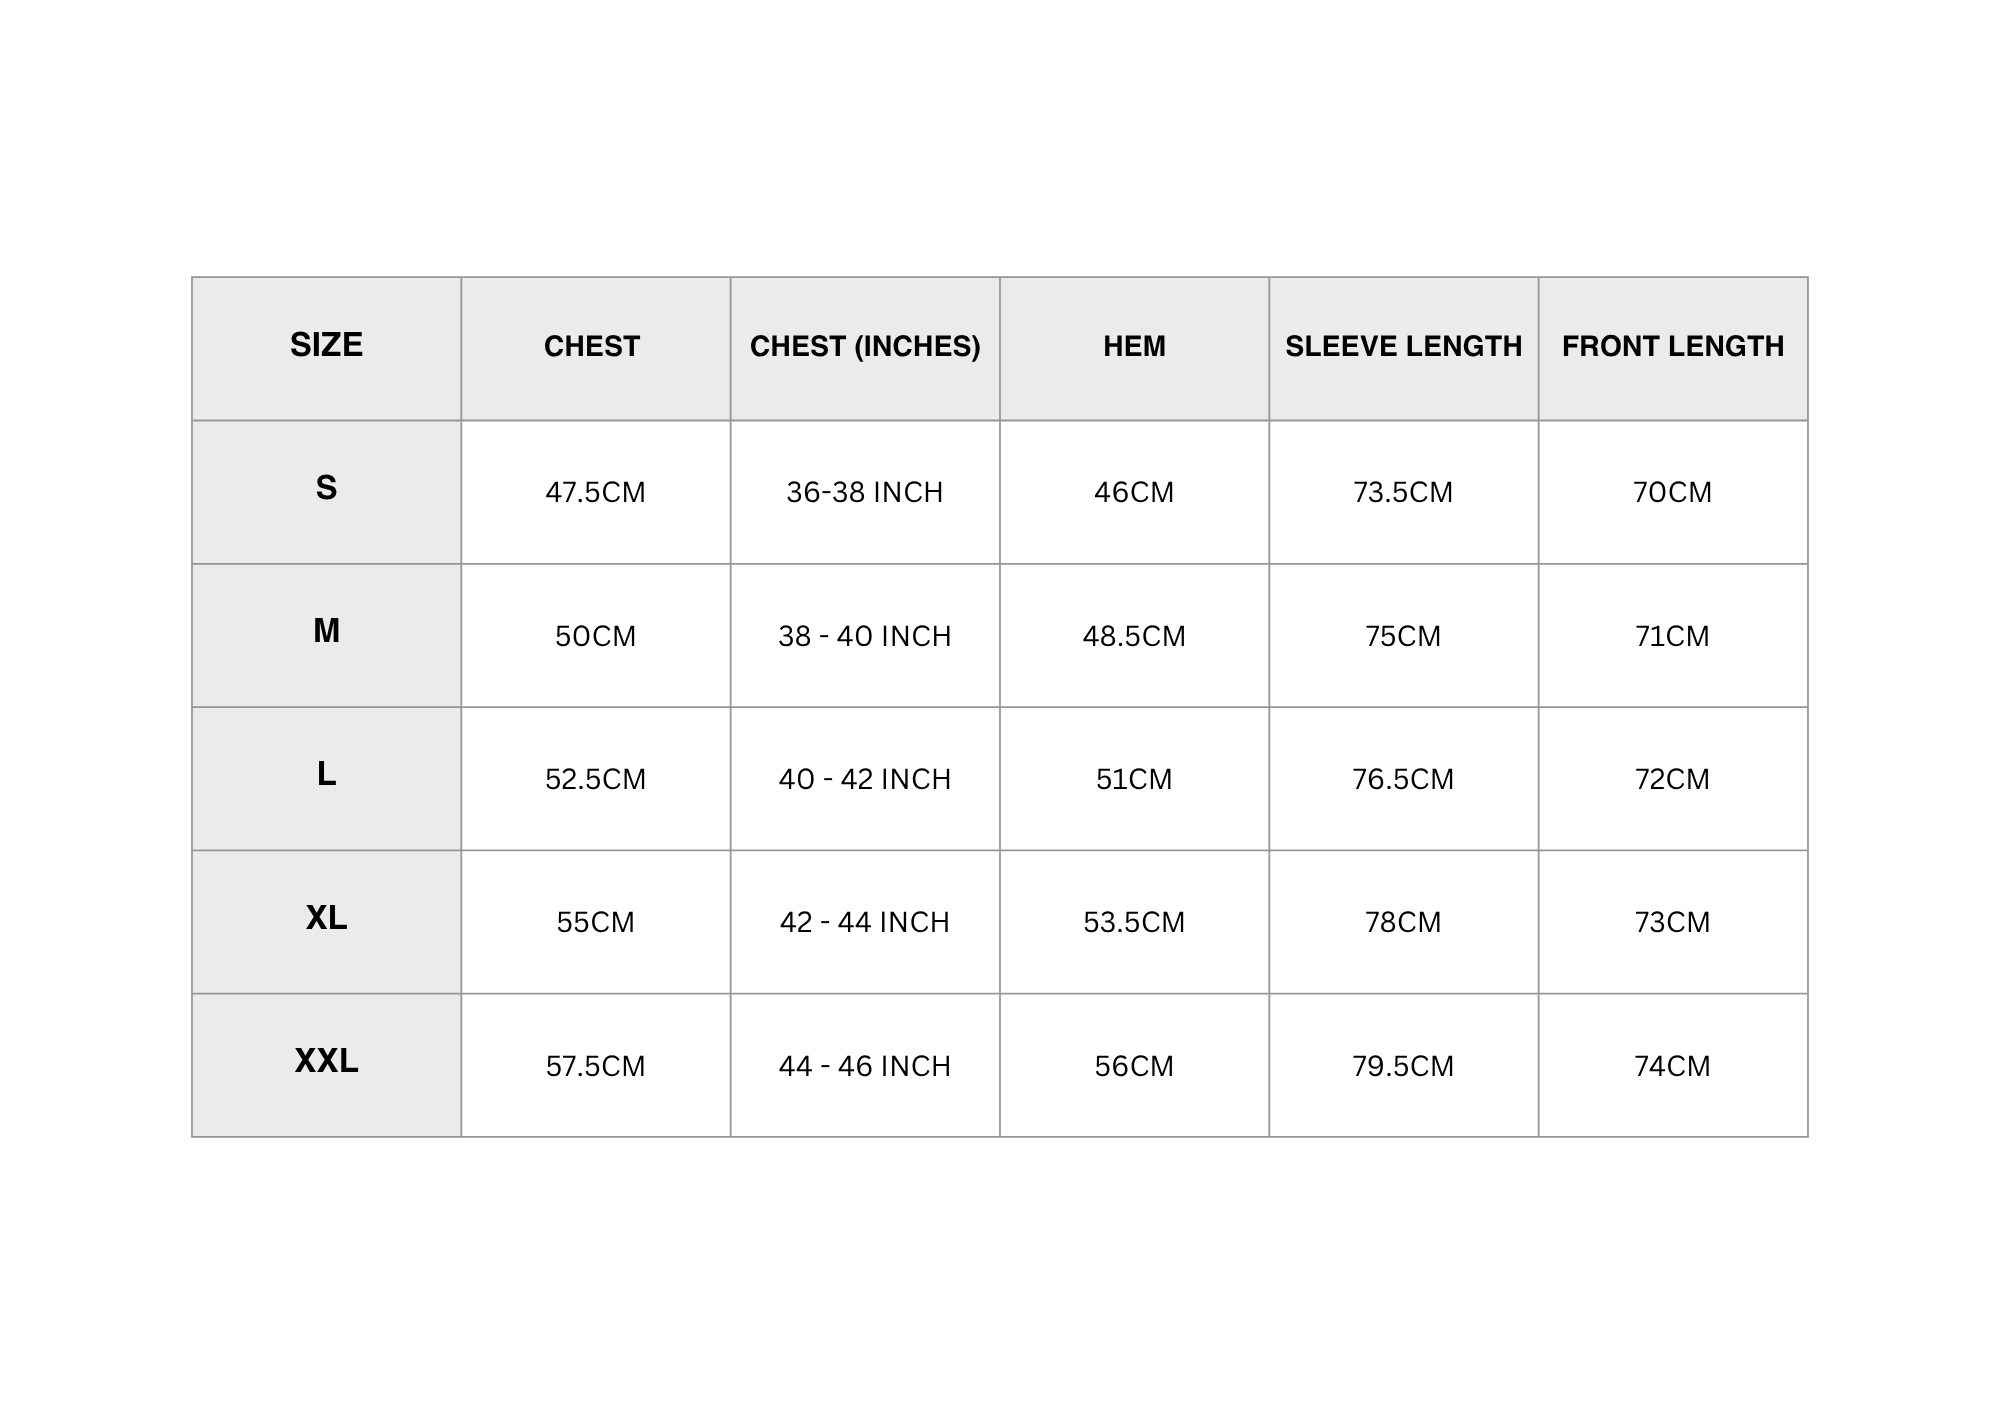Image resolution: width=2000 pixels, height=1414 pixels.
Task: Select the 75CM sleeve length cell
Action: coord(1403,636)
